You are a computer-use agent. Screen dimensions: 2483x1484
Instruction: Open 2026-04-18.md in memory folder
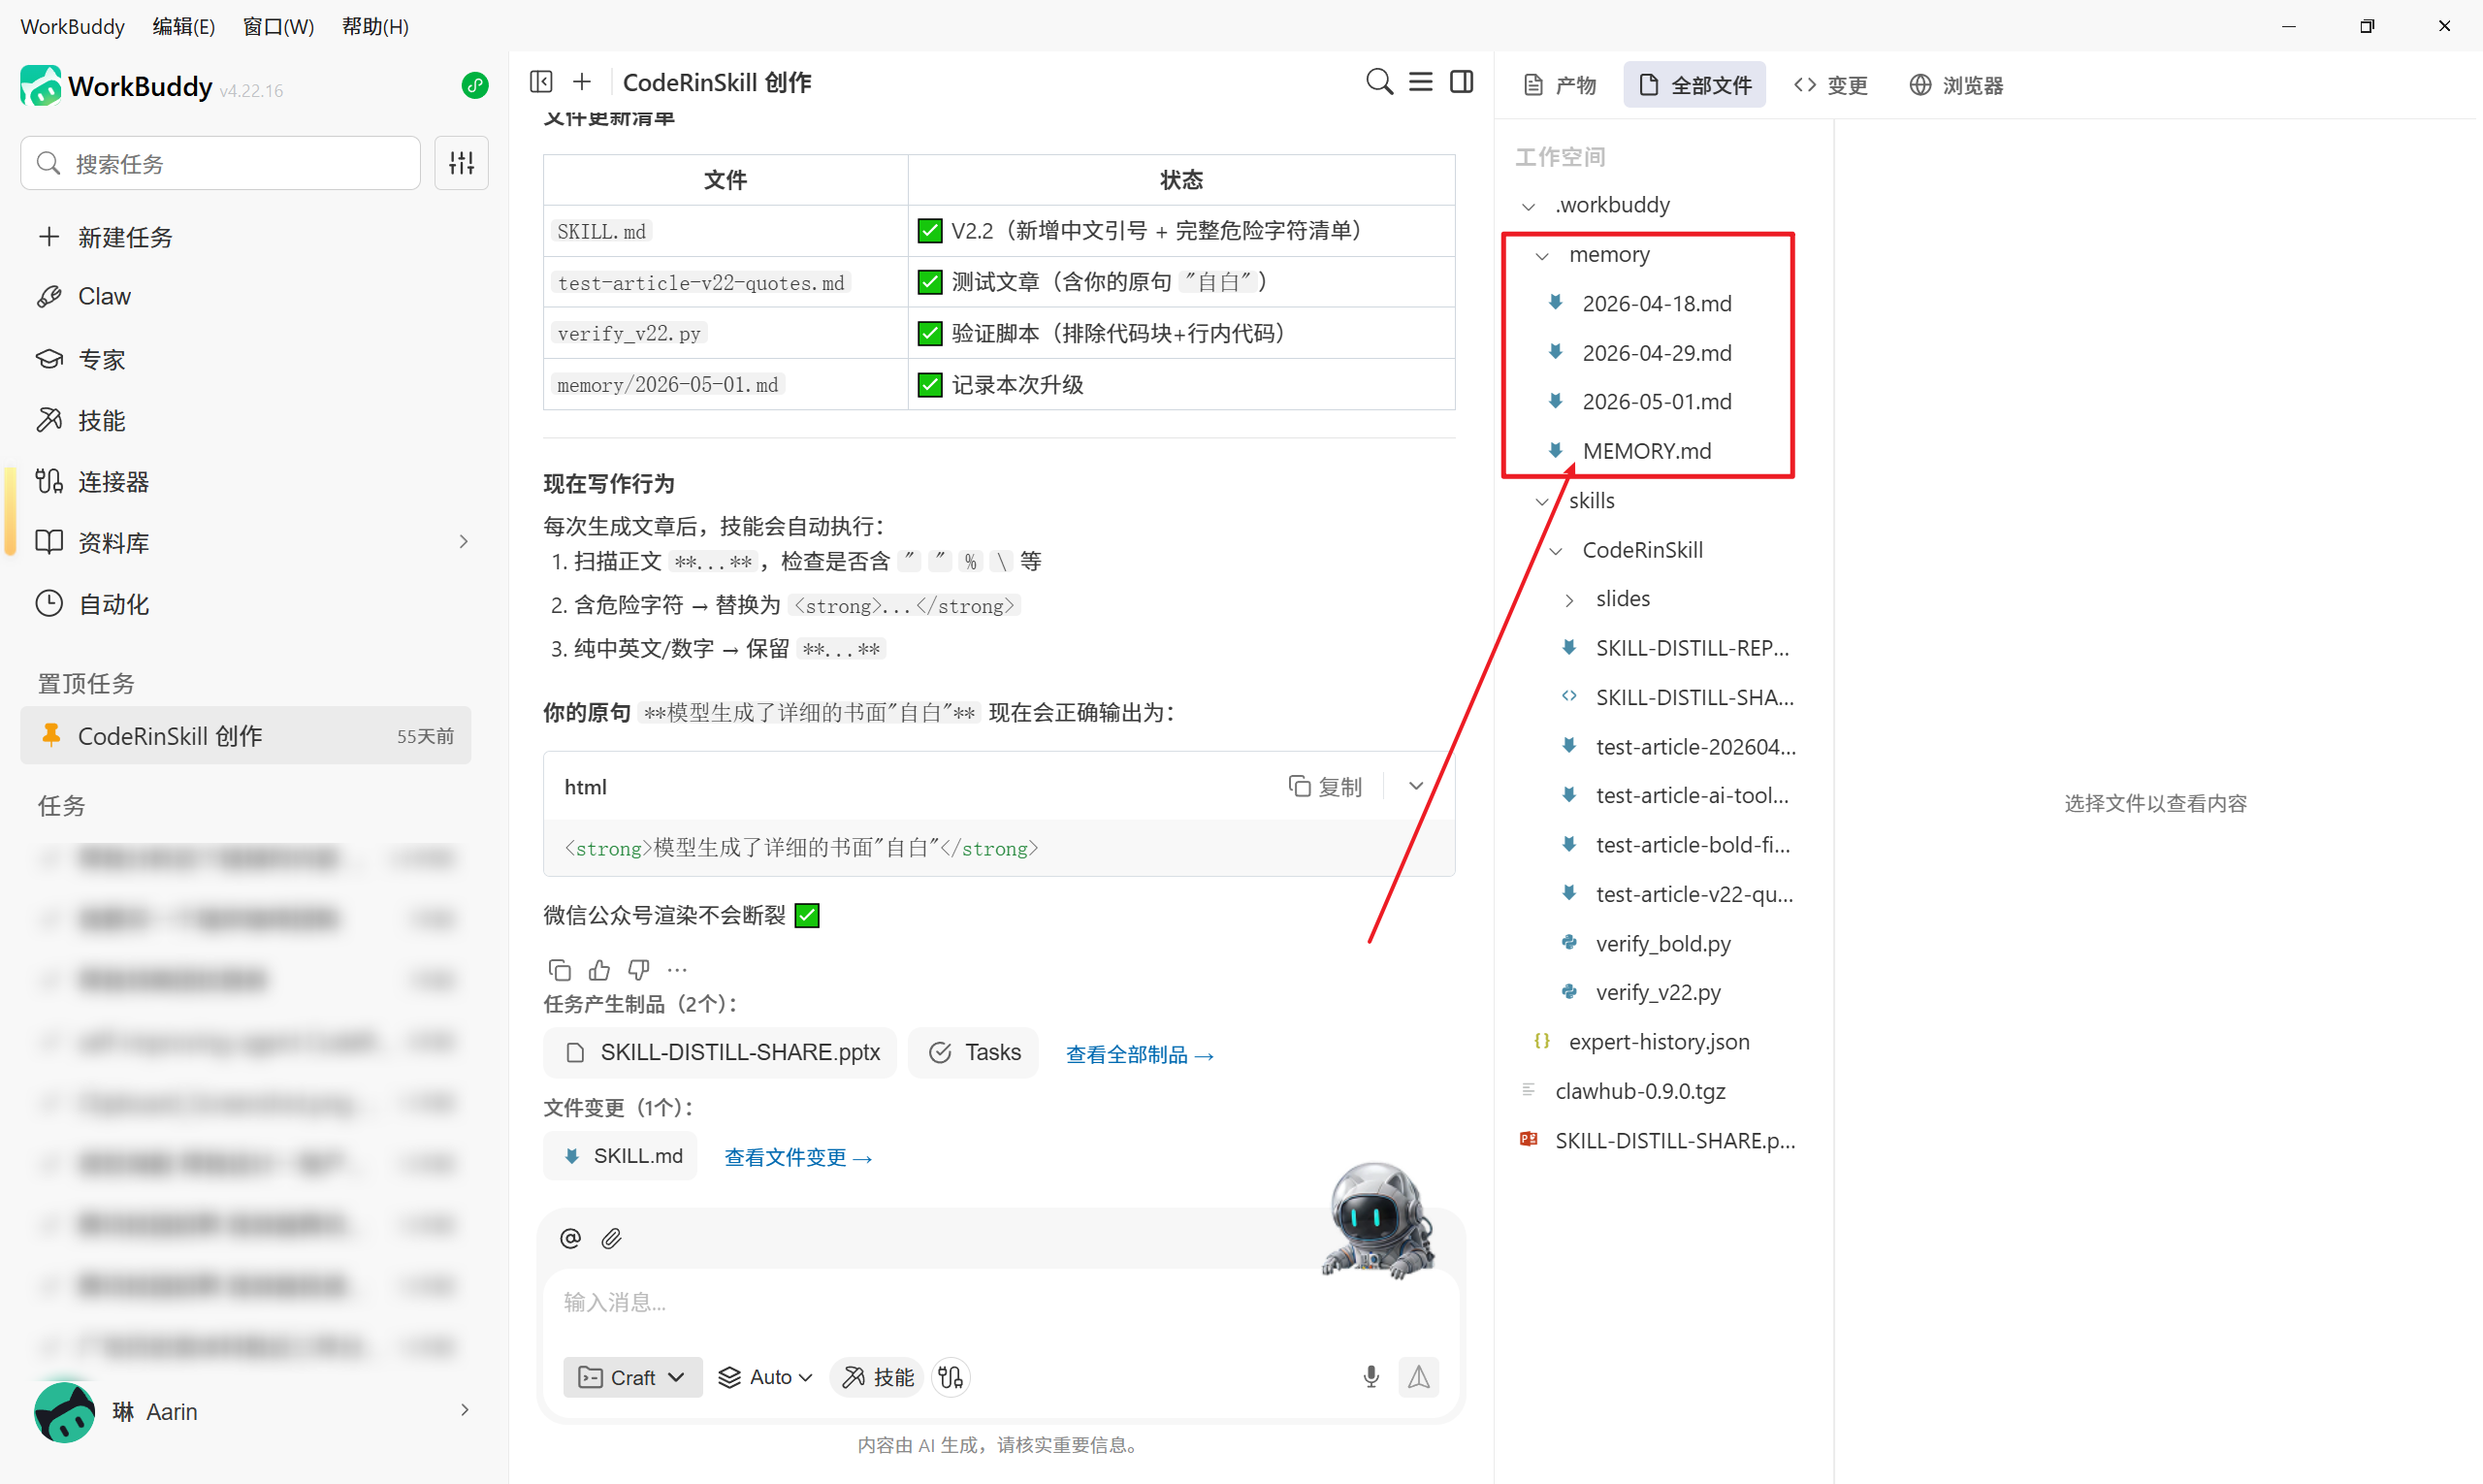coord(1656,303)
